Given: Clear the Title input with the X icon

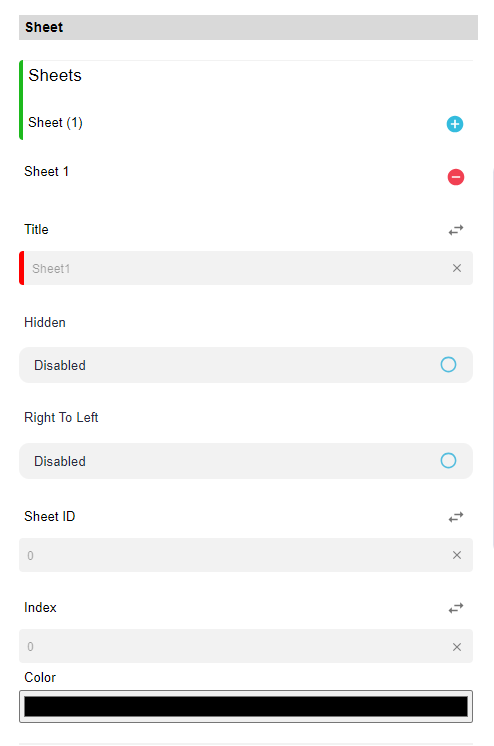Looking at the screenshot, I should pyautogui.click(x=457, y=268).
